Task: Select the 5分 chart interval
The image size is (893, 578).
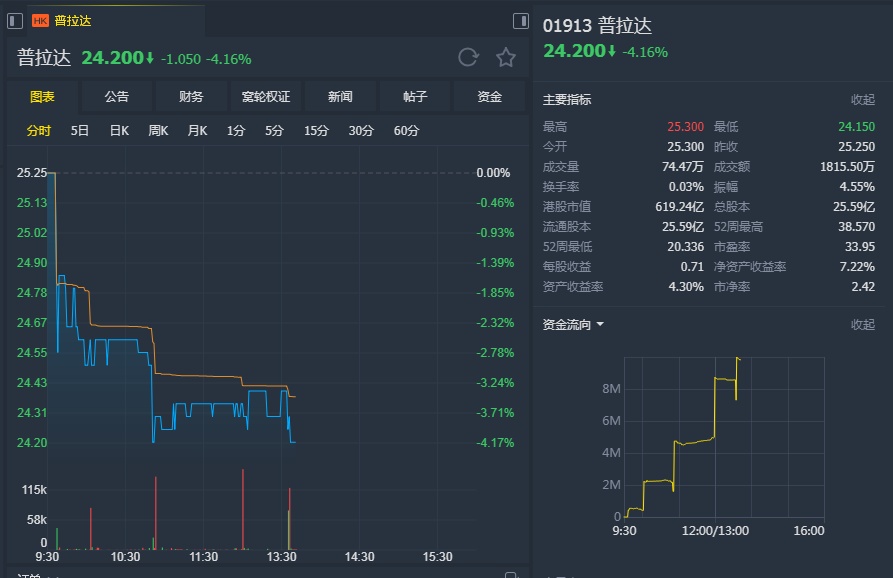Action: point(274,131)
